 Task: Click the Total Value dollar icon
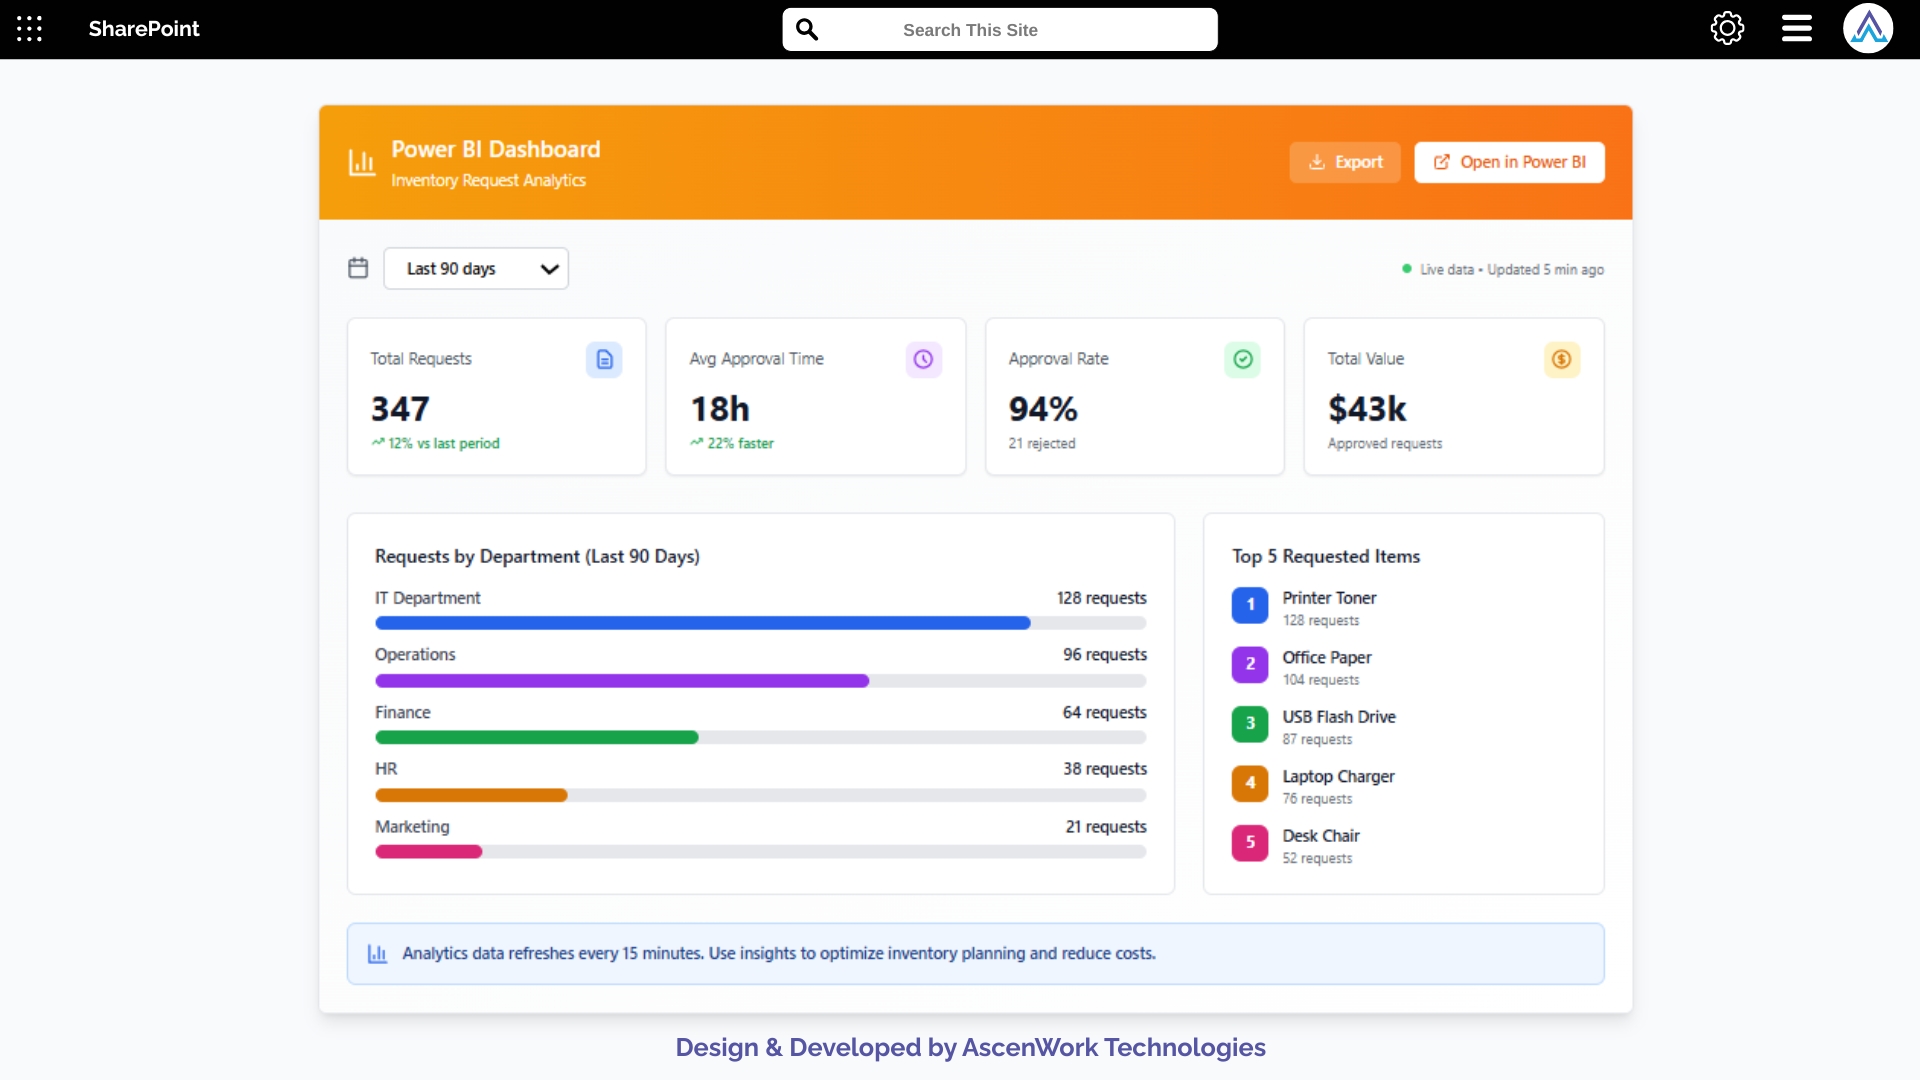coord(1561,359)
